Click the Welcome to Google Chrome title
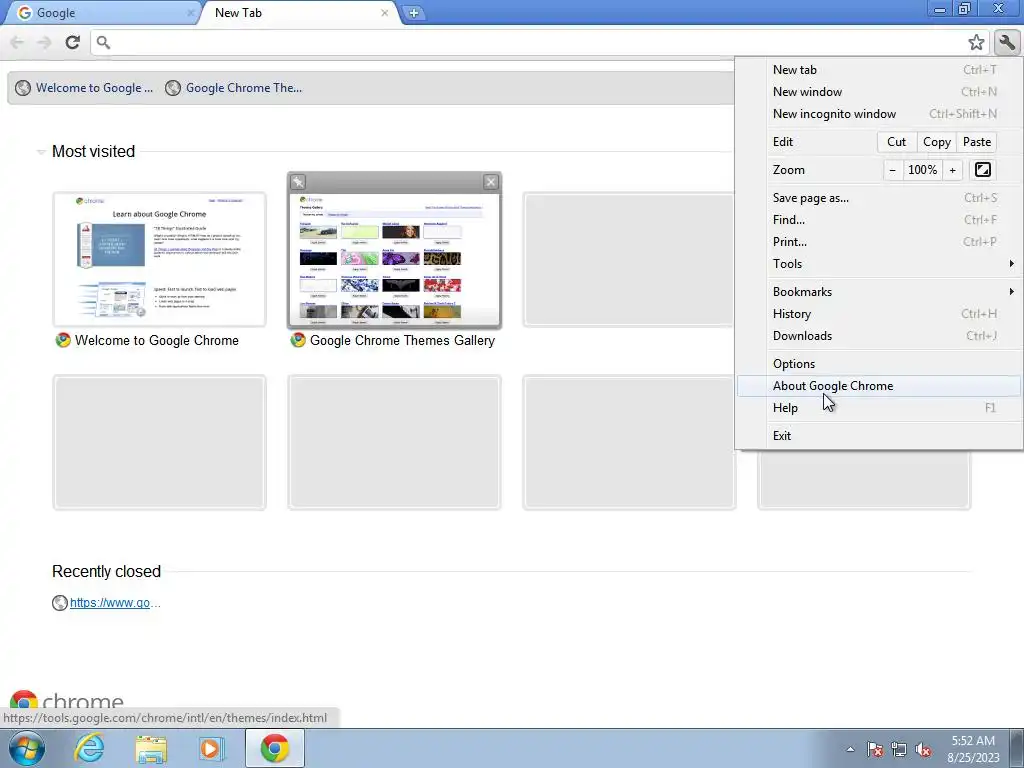Screen dimensions: 1024x768 157,340
